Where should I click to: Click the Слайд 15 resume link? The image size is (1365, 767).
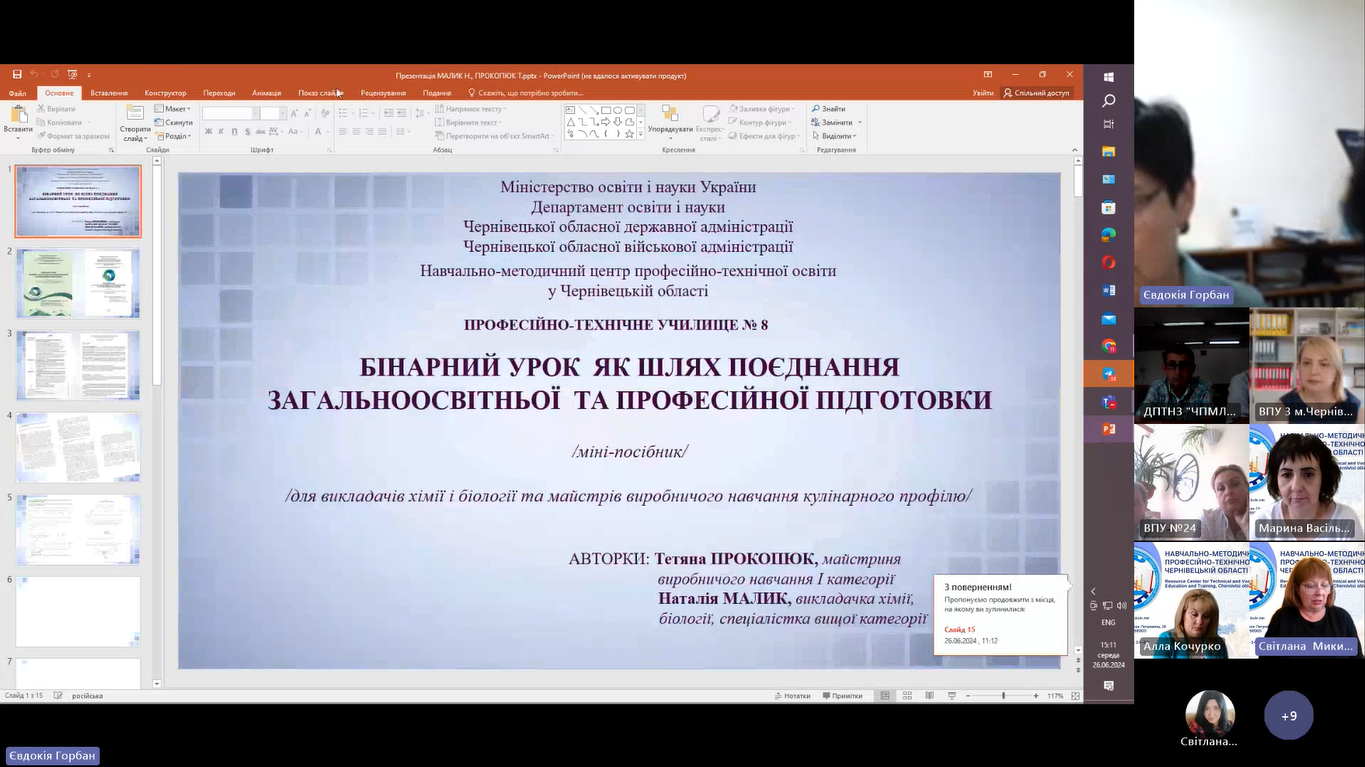point(959,629)
